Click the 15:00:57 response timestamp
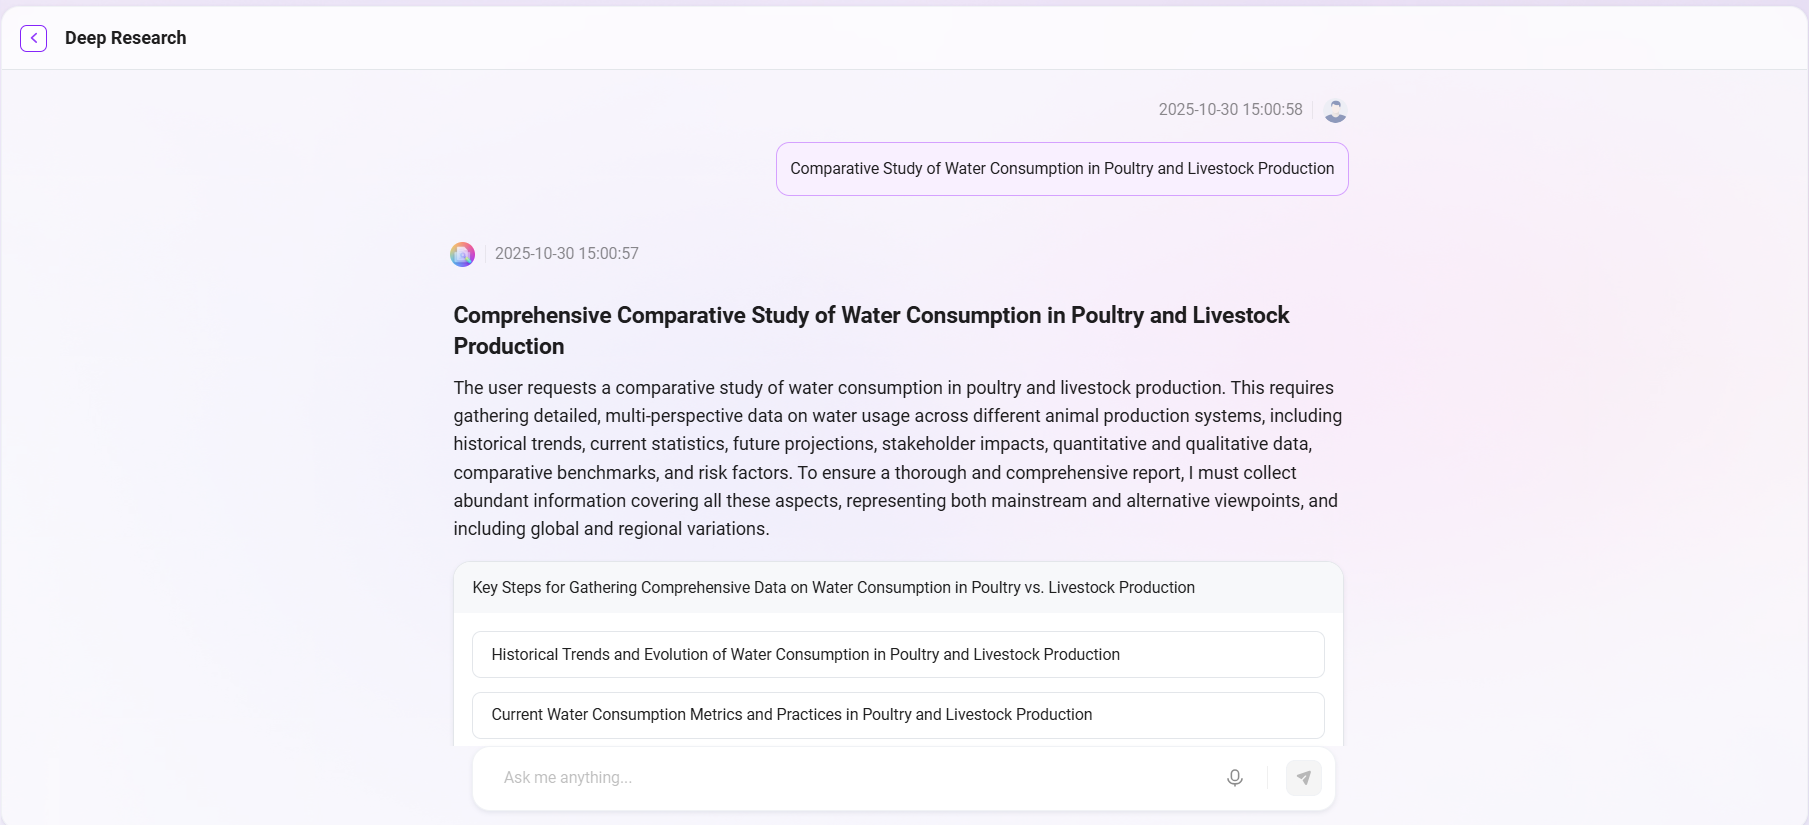Viewport: 1809px width, 825px height. (566, 254)
